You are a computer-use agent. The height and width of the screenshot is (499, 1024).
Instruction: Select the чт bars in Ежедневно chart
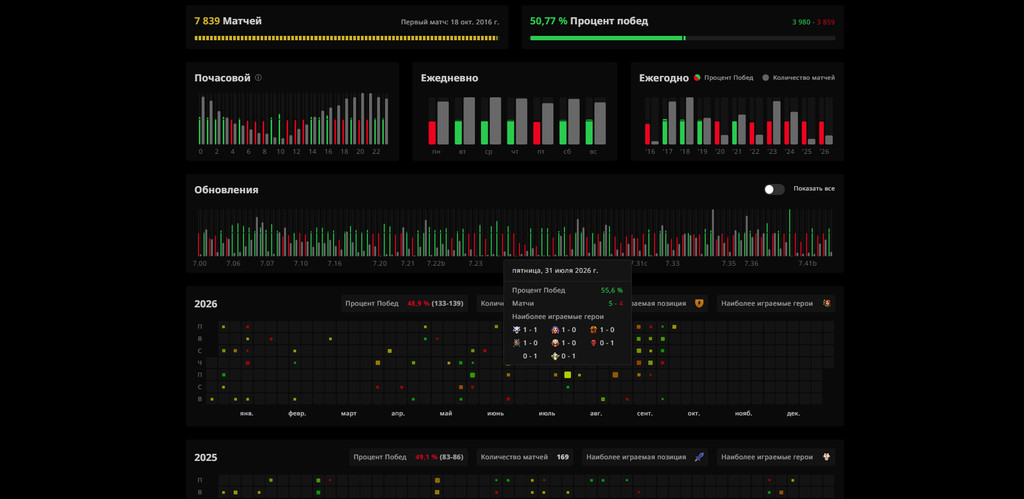pyautogui.click(x=517, y=121)
